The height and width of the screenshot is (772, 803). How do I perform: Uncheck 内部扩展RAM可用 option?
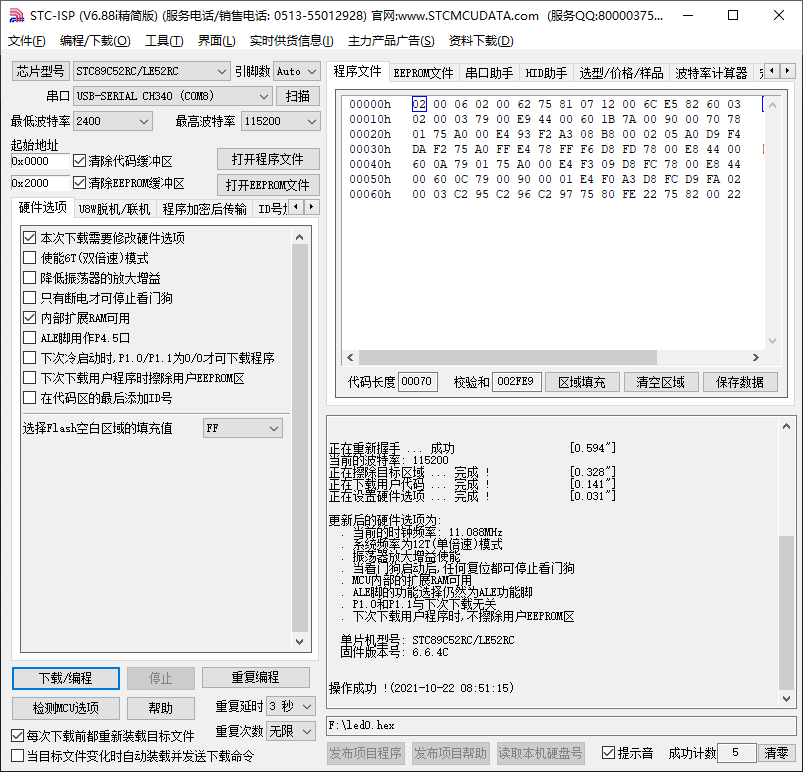click(x=30, y=318)
